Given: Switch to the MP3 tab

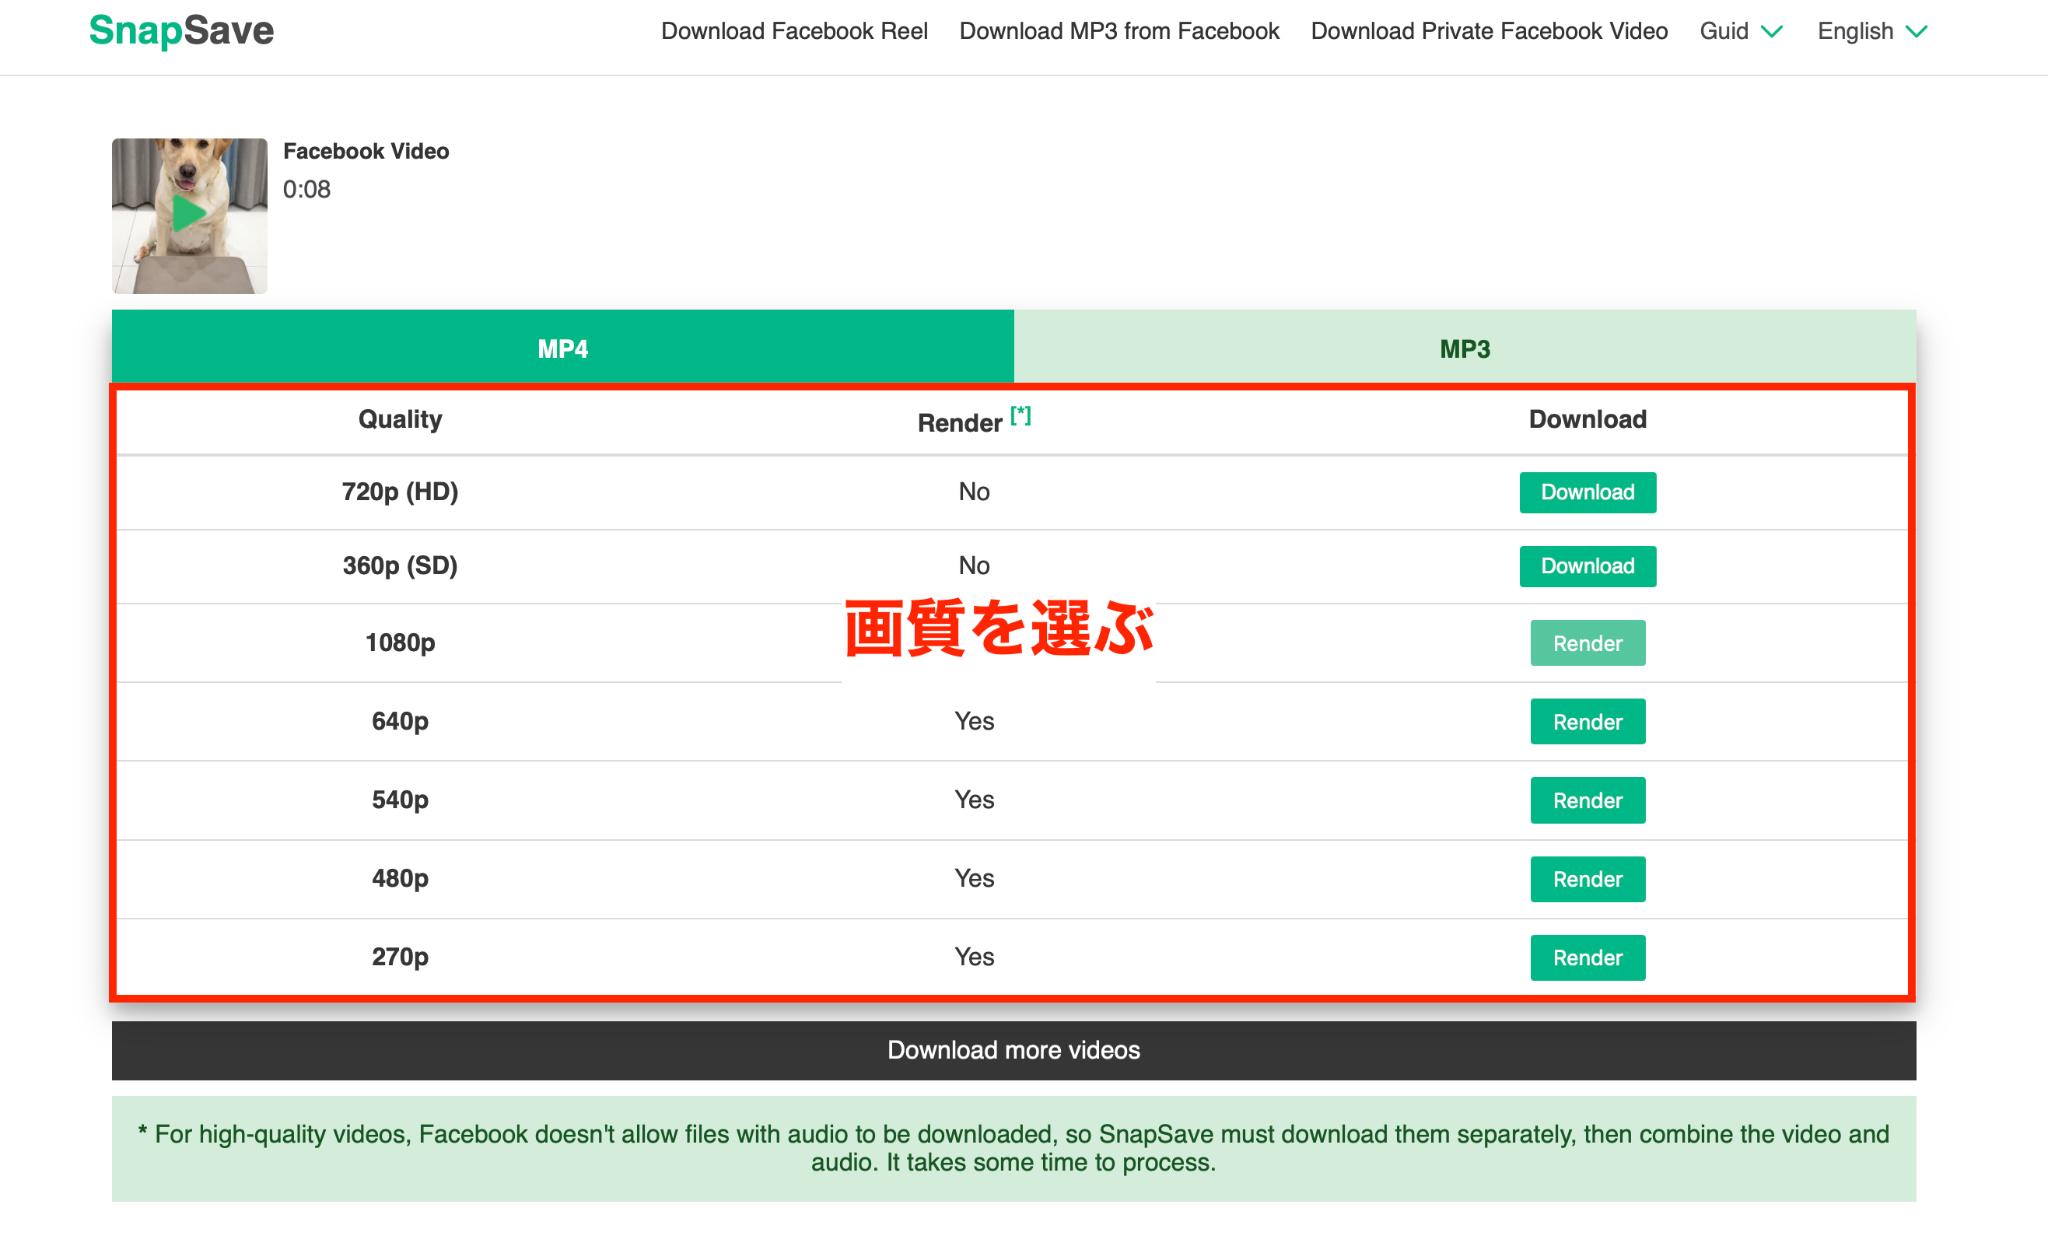Looking at the screenshot, I should [x=1465, y=348].
